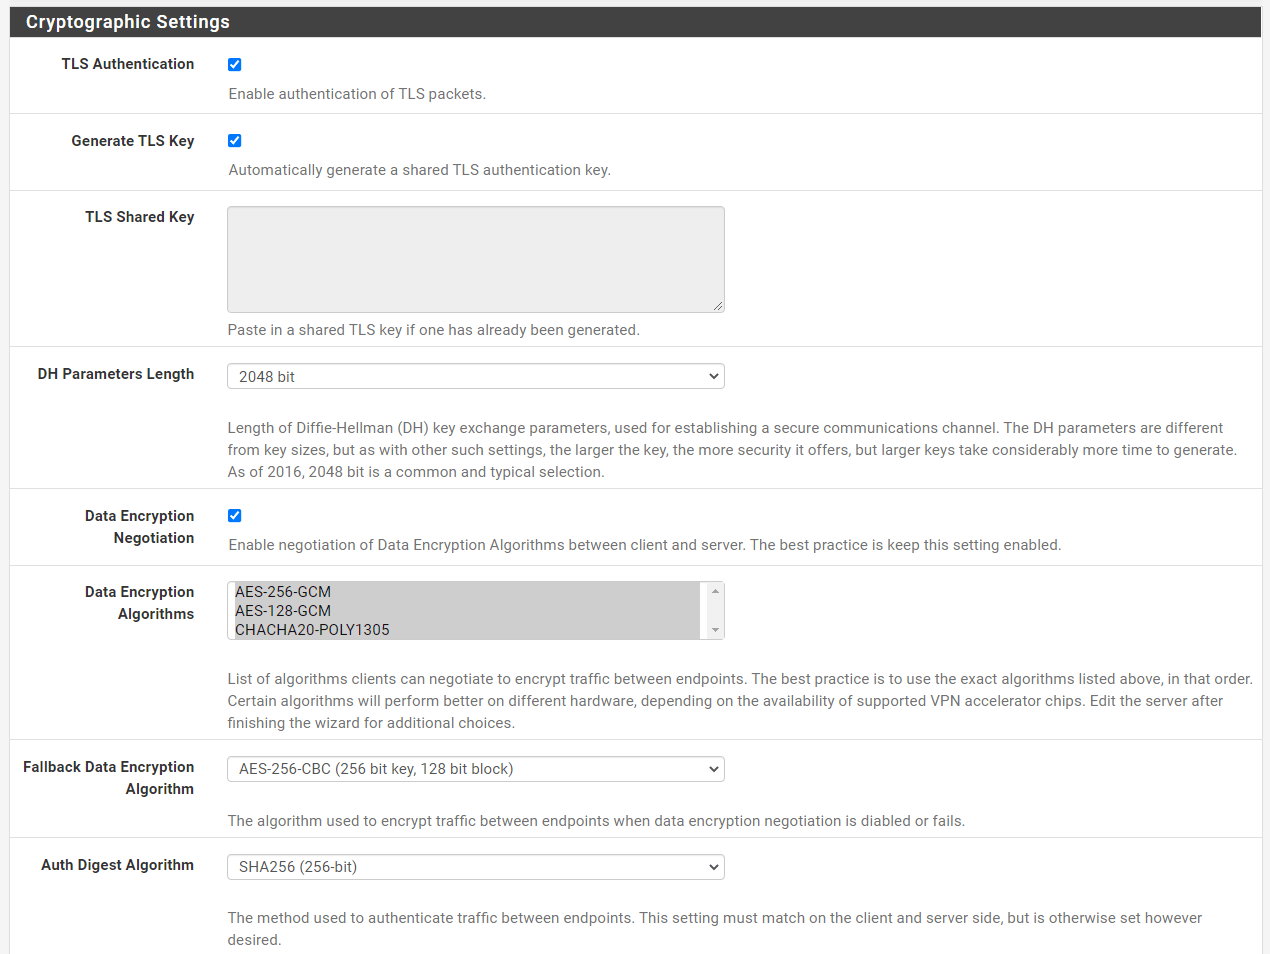Click the algorithms list scrollbar track
Viewport: 1270px width, 954px height.
[x=717, y=610]
